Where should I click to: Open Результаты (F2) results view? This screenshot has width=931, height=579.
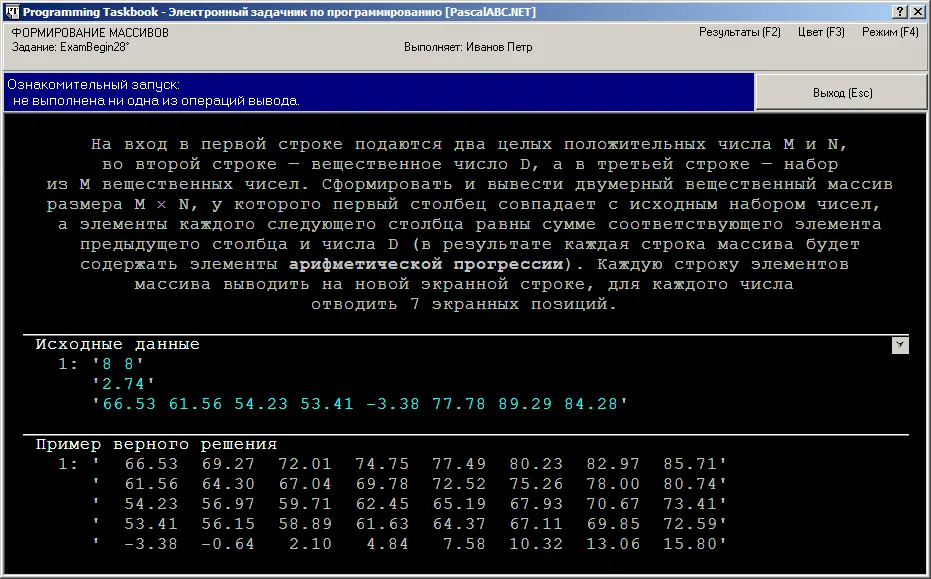click(x=739, y=32)
